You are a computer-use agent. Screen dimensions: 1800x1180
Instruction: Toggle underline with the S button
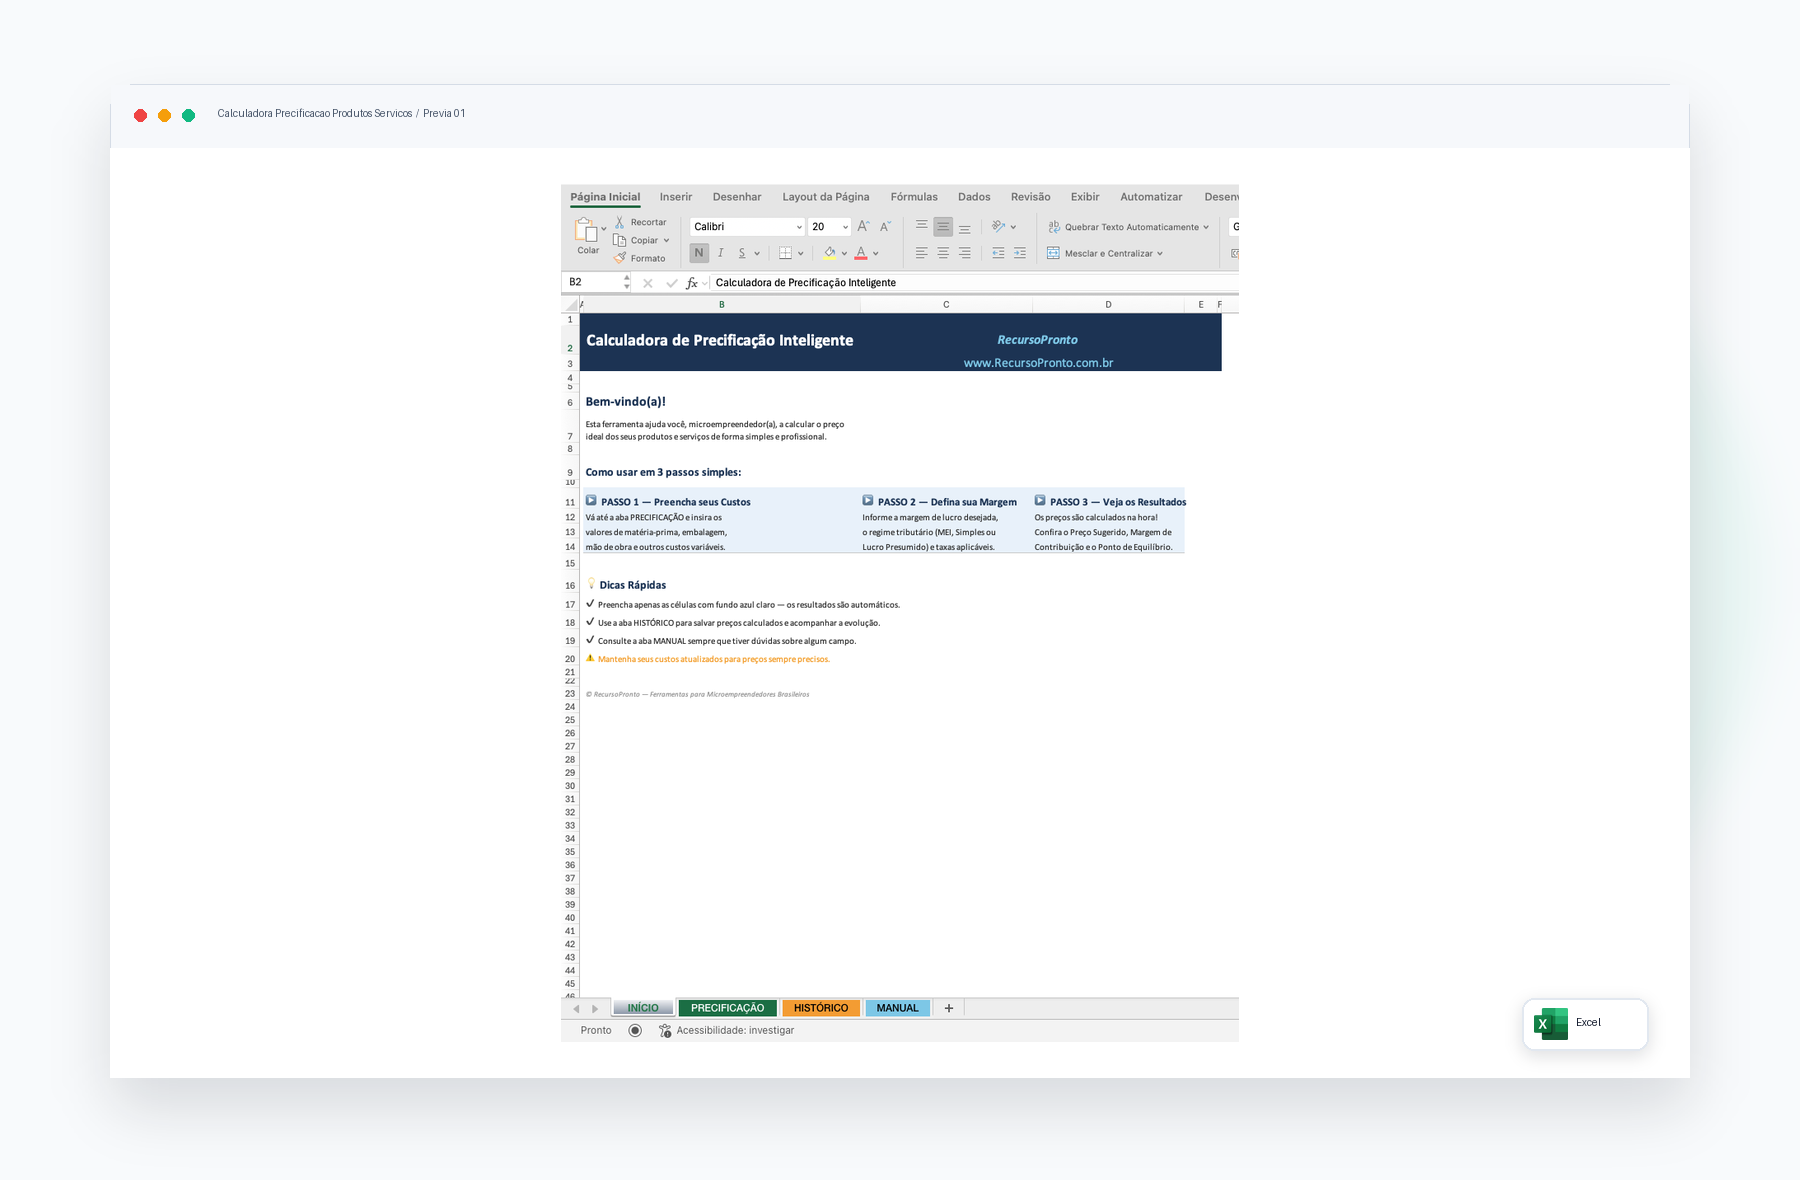(x=742, y=253)
